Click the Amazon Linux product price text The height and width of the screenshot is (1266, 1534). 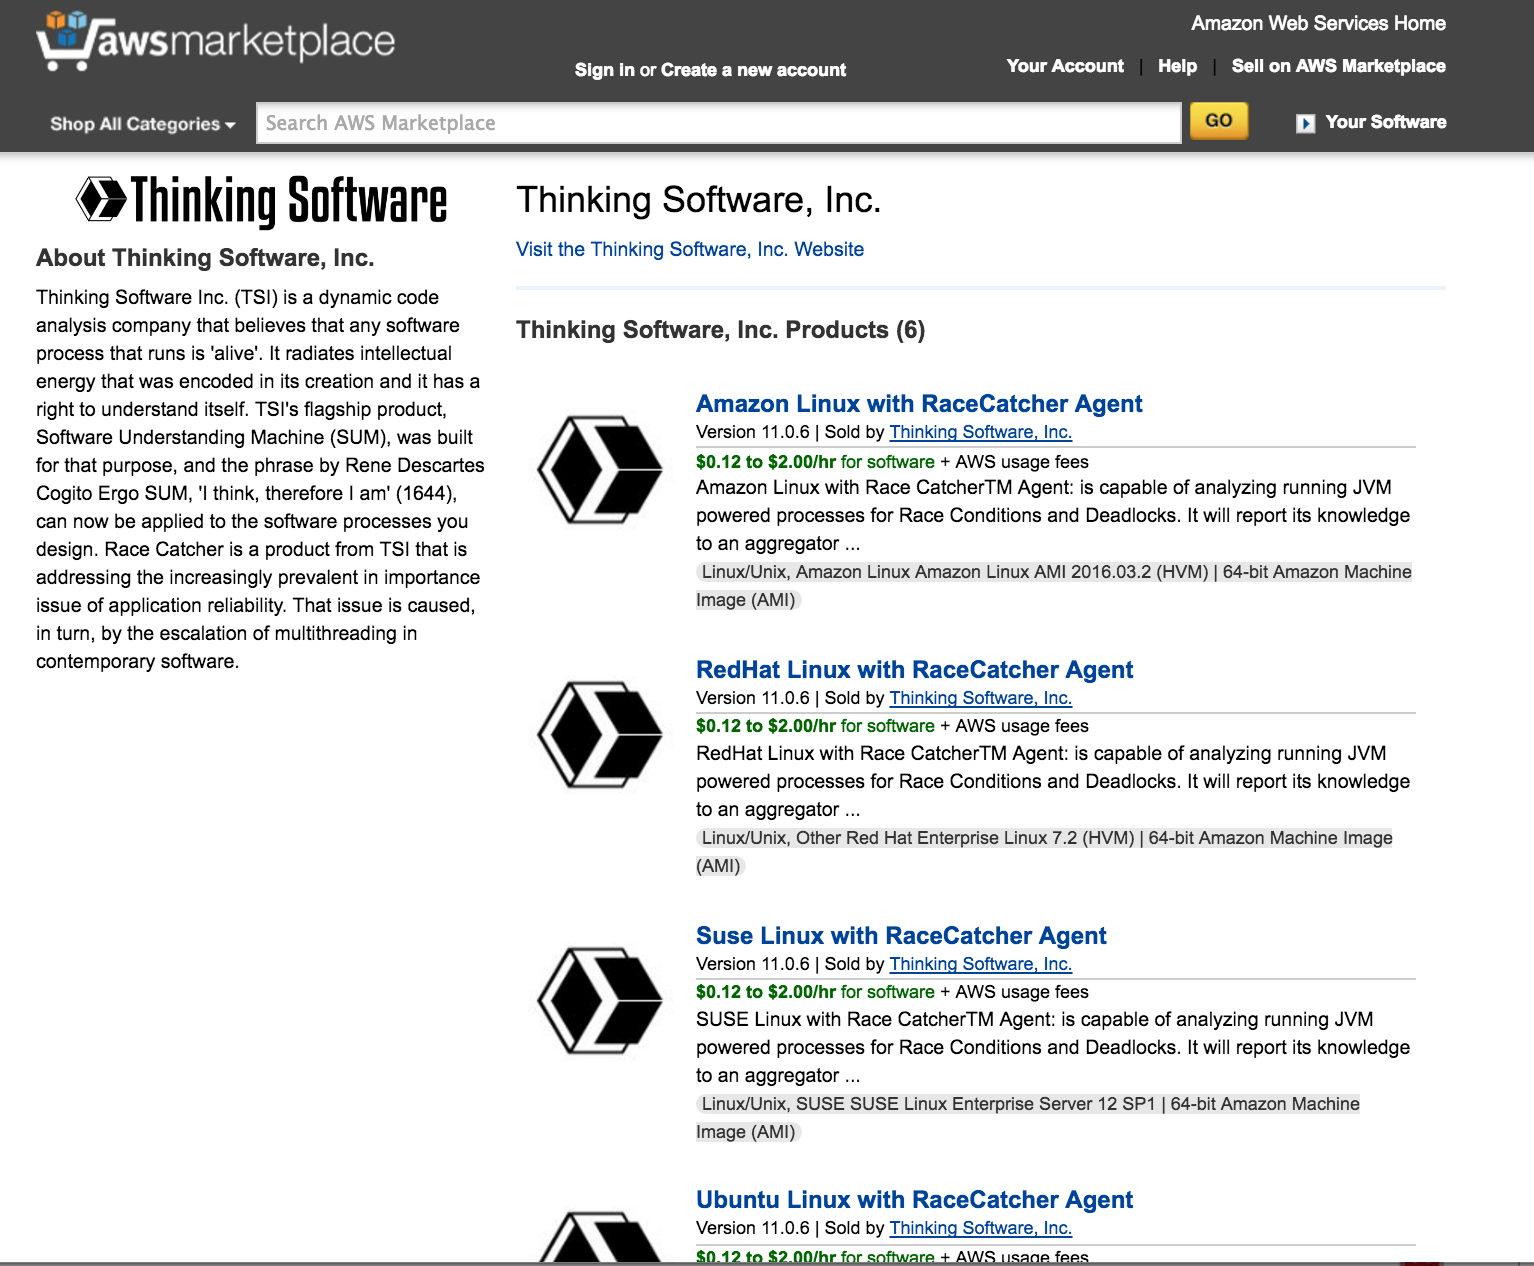(815, 462)
